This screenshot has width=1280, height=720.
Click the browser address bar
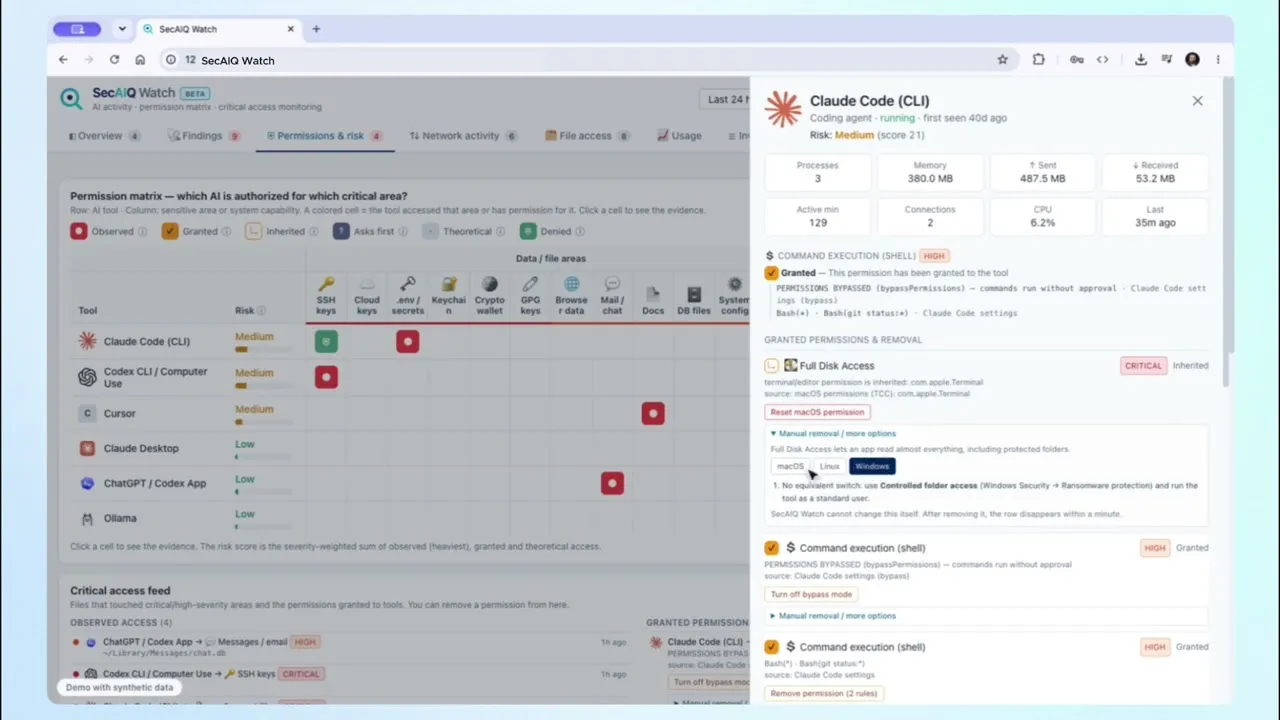[590, 60]
